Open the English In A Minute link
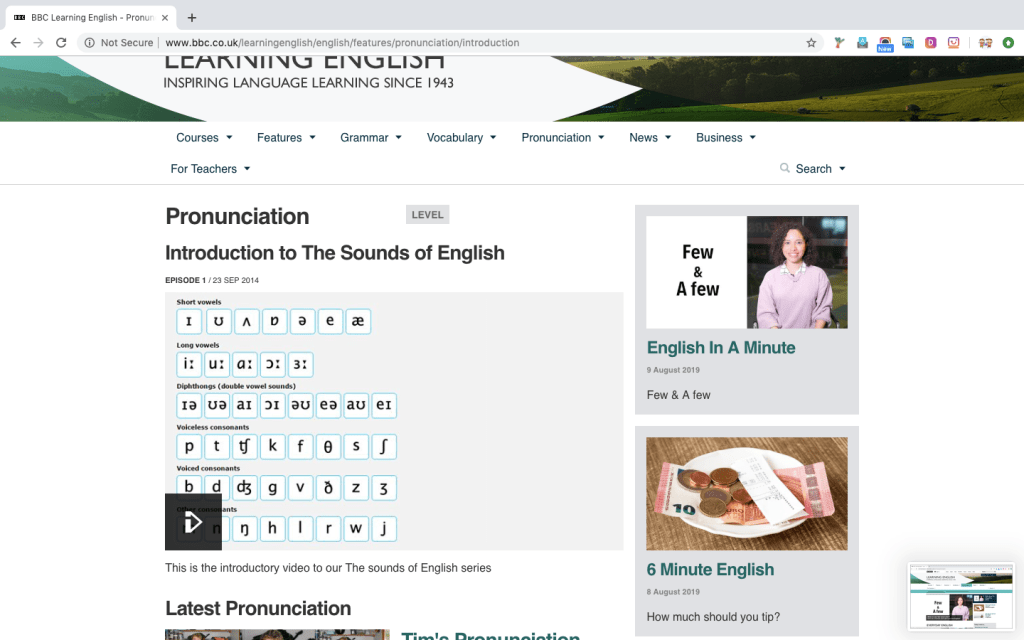This screenshot has height=640, width=1024. point(721,348)
